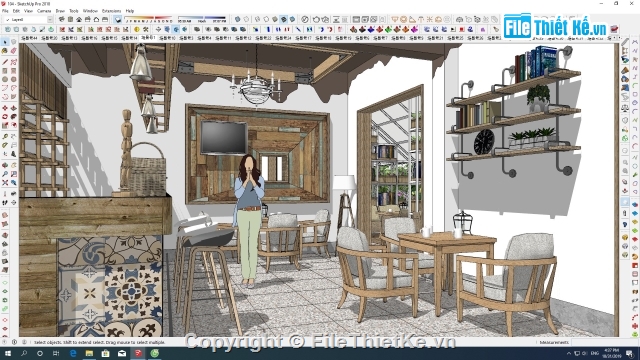Viewport: 640px width, 360px height.
Task: Open the Edit menu
Action: [x=16, y=11]
